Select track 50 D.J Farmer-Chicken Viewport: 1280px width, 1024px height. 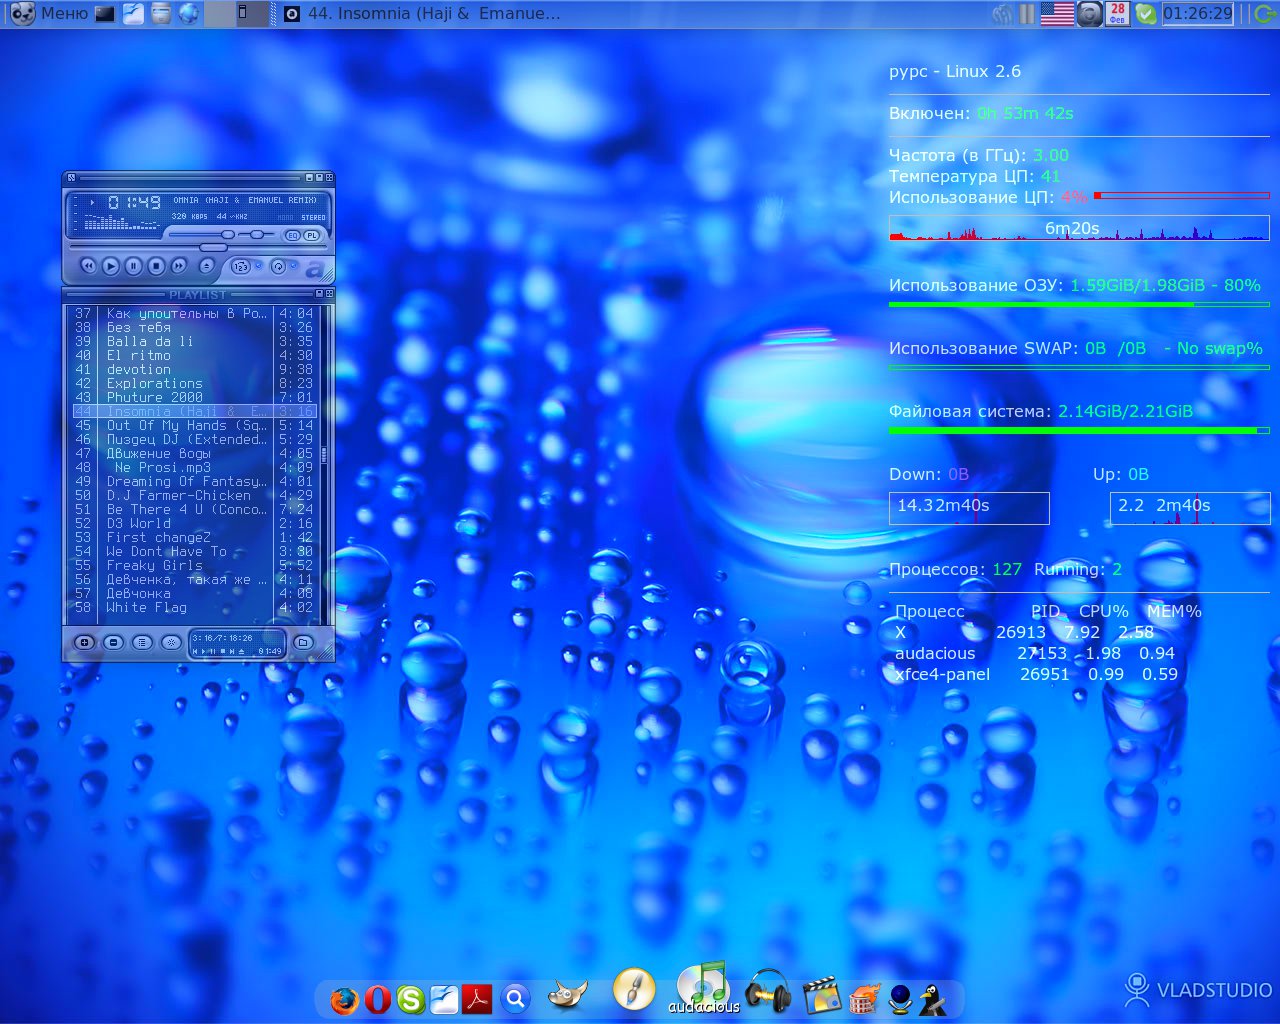click(180, 495)
